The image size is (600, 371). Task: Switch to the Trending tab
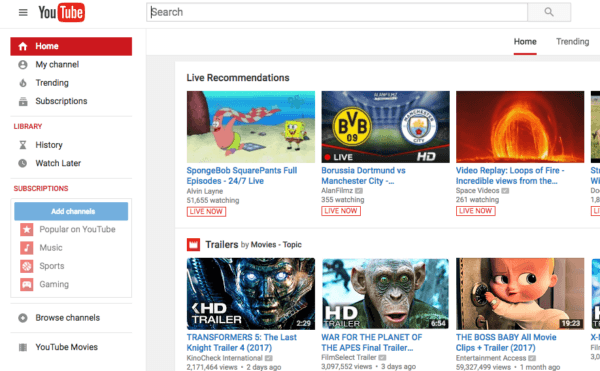572,41
